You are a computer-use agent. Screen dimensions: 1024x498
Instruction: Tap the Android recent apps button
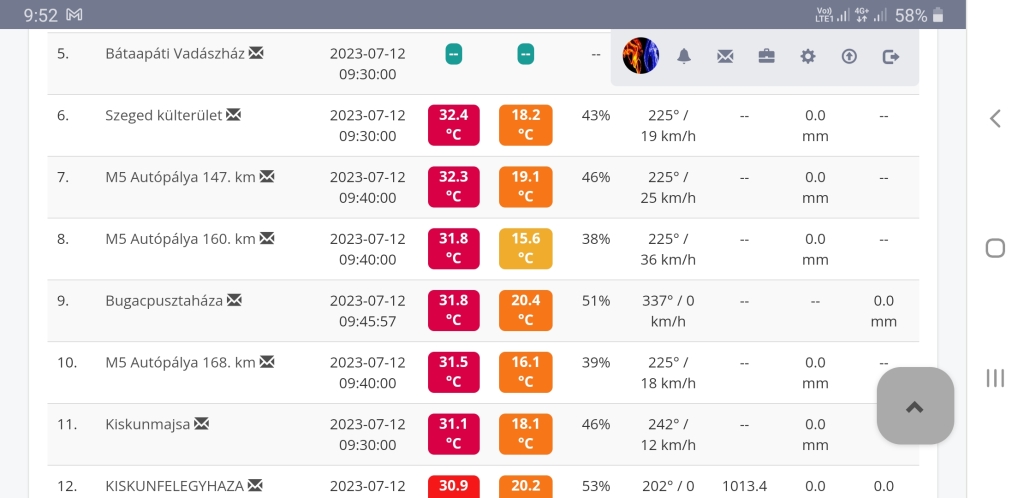coord(995,378)
